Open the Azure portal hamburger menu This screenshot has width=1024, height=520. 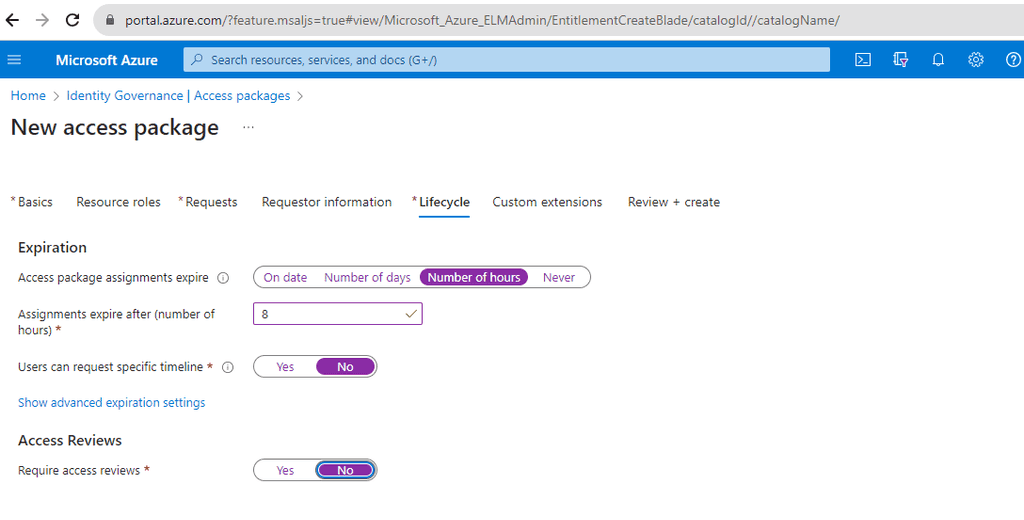click(x=14, y=60)
